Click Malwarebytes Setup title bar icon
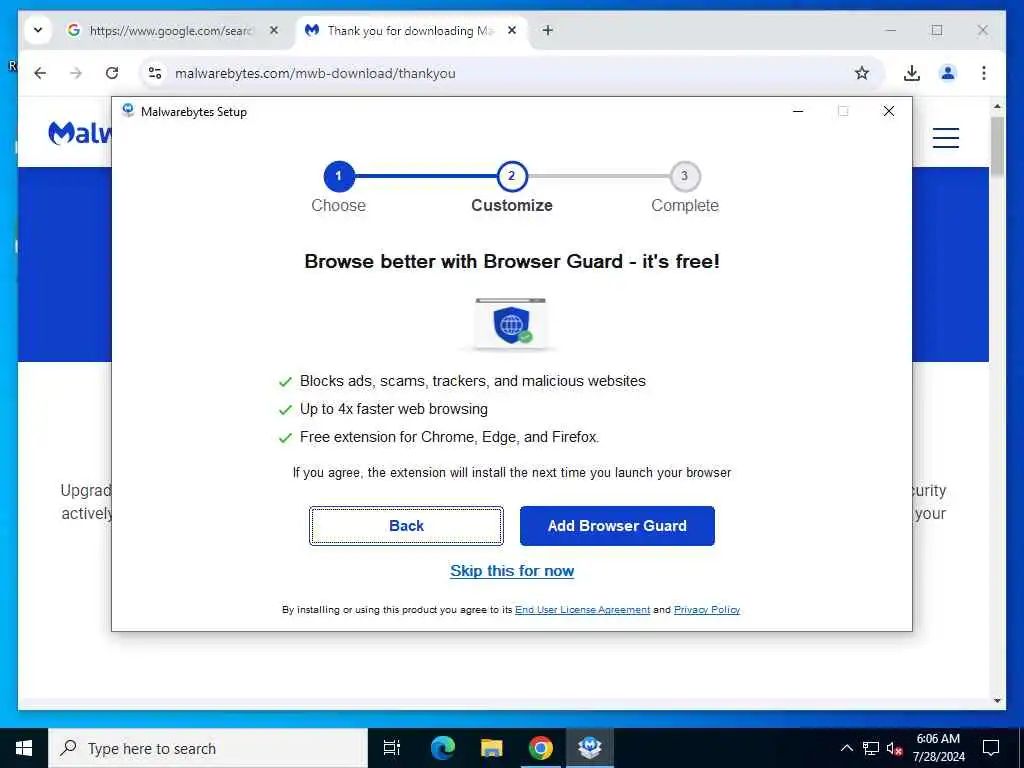Viewport: 1024px width, 768px height. (x=128, y=111)
